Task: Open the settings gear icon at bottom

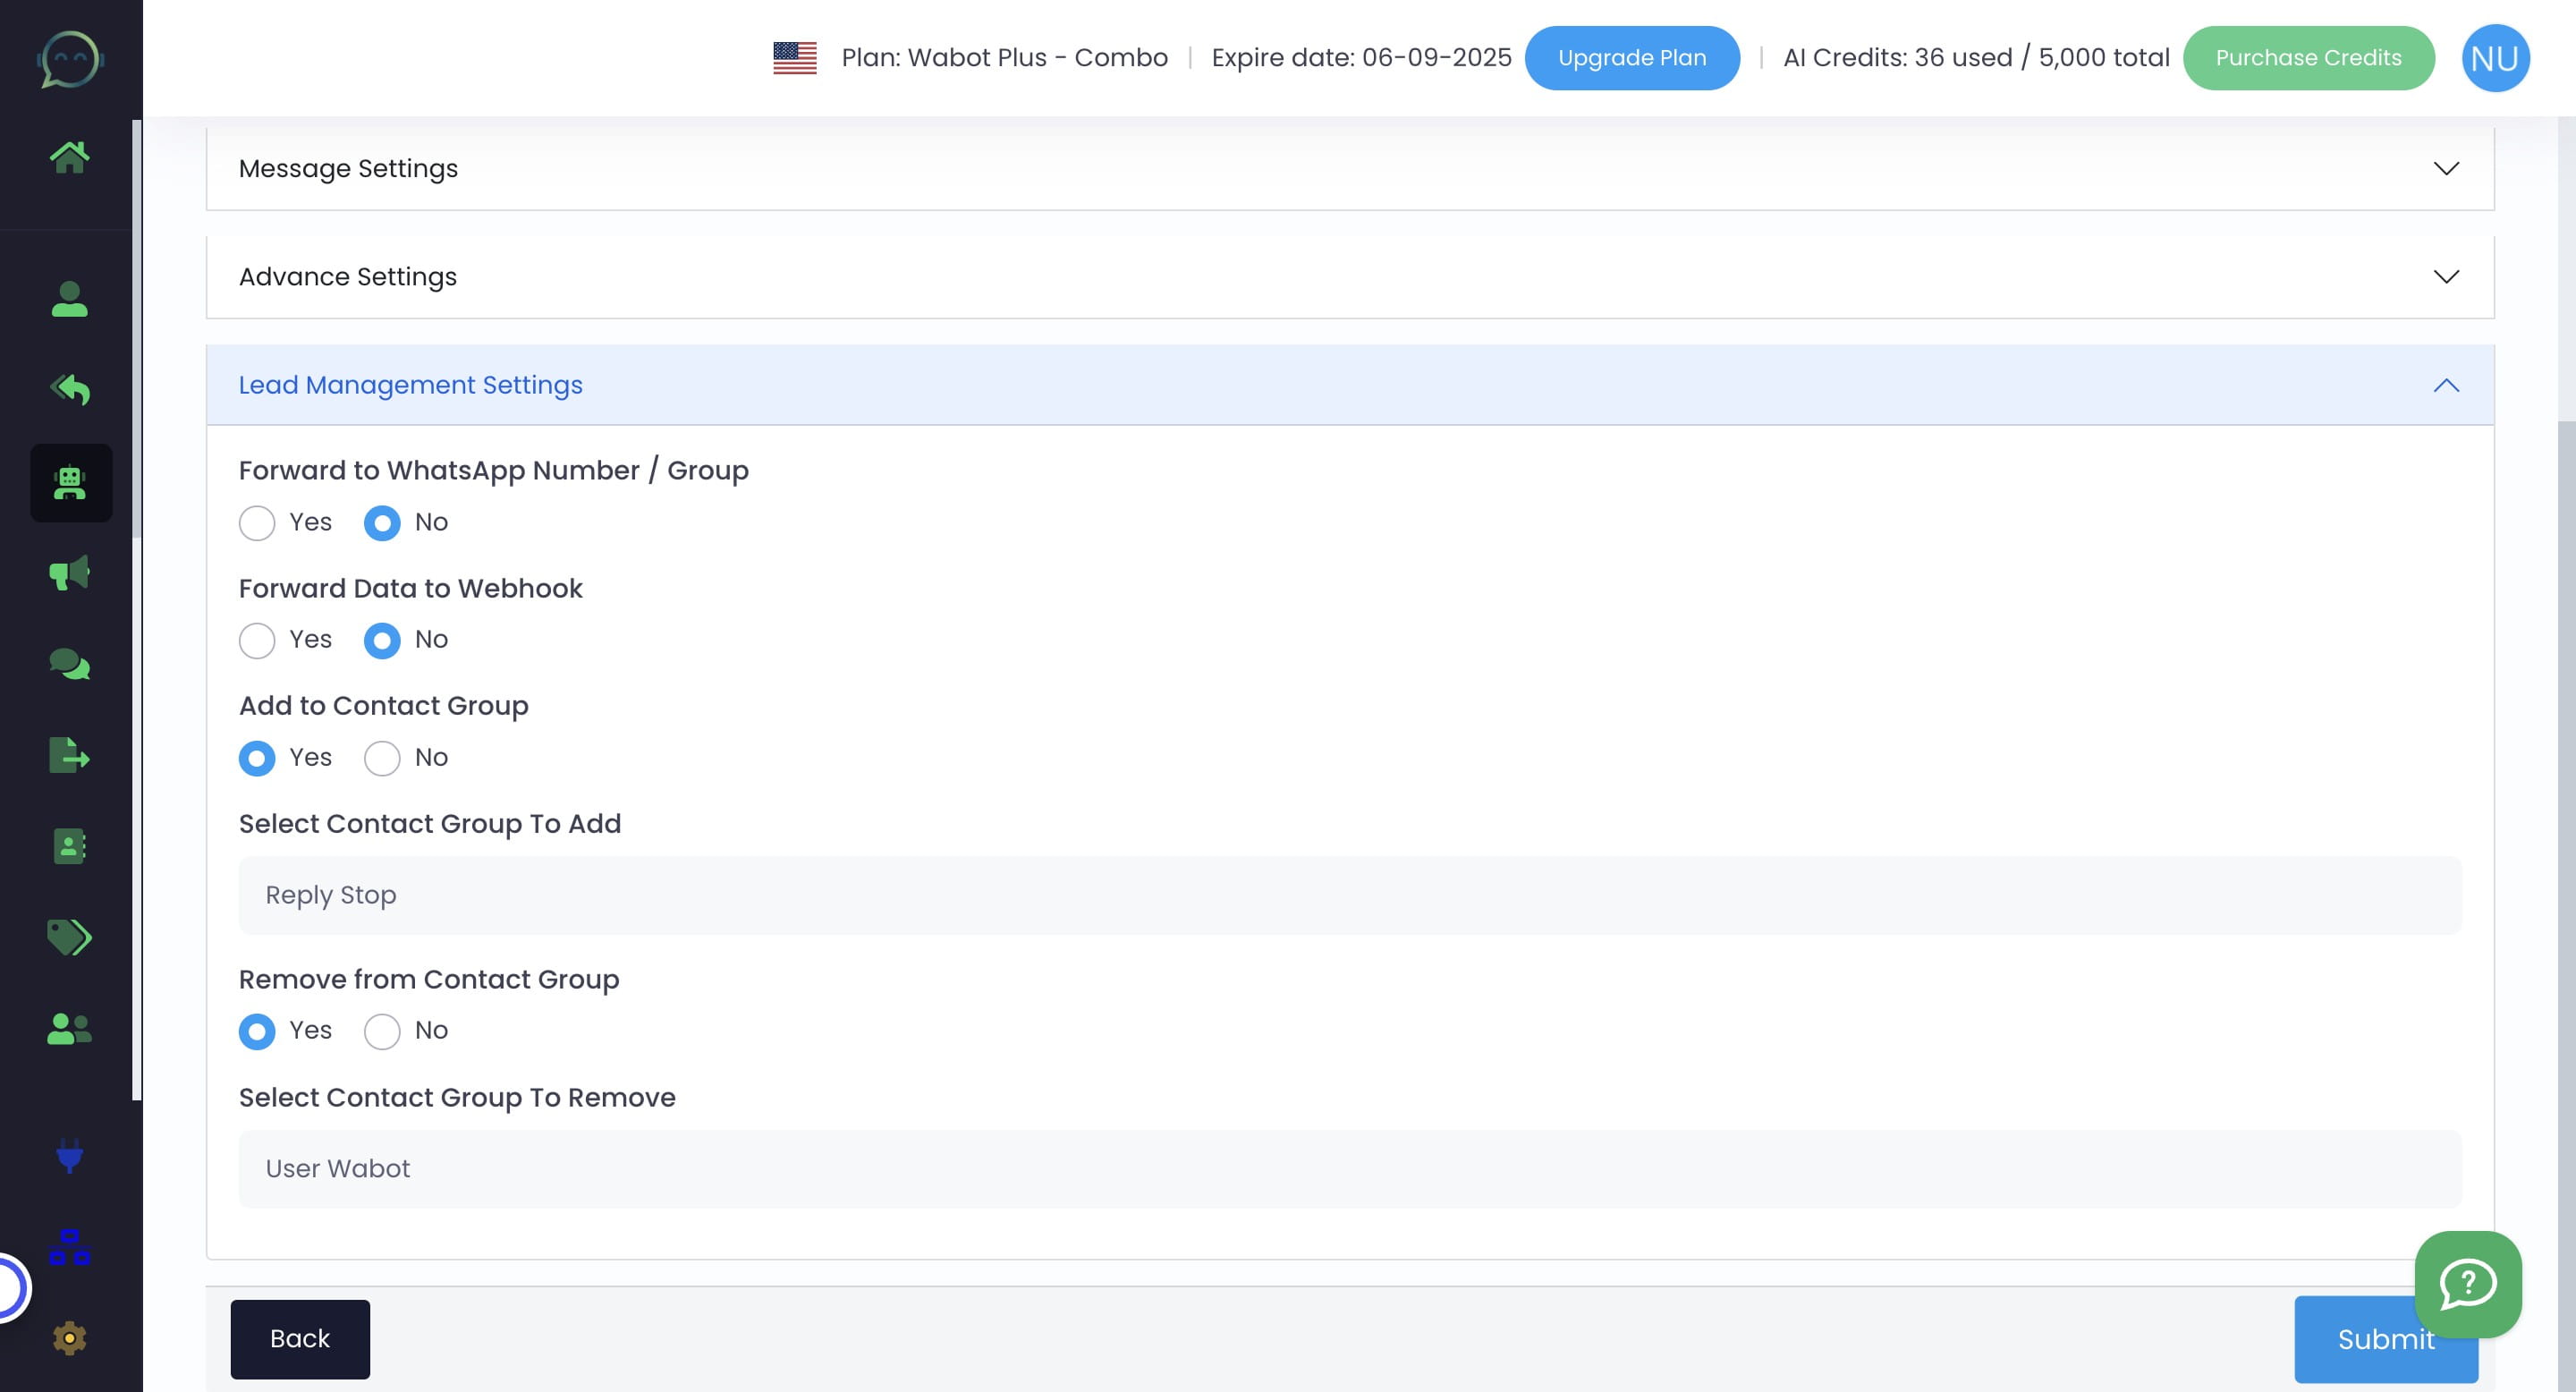Action: click(x=70, y=1337)
